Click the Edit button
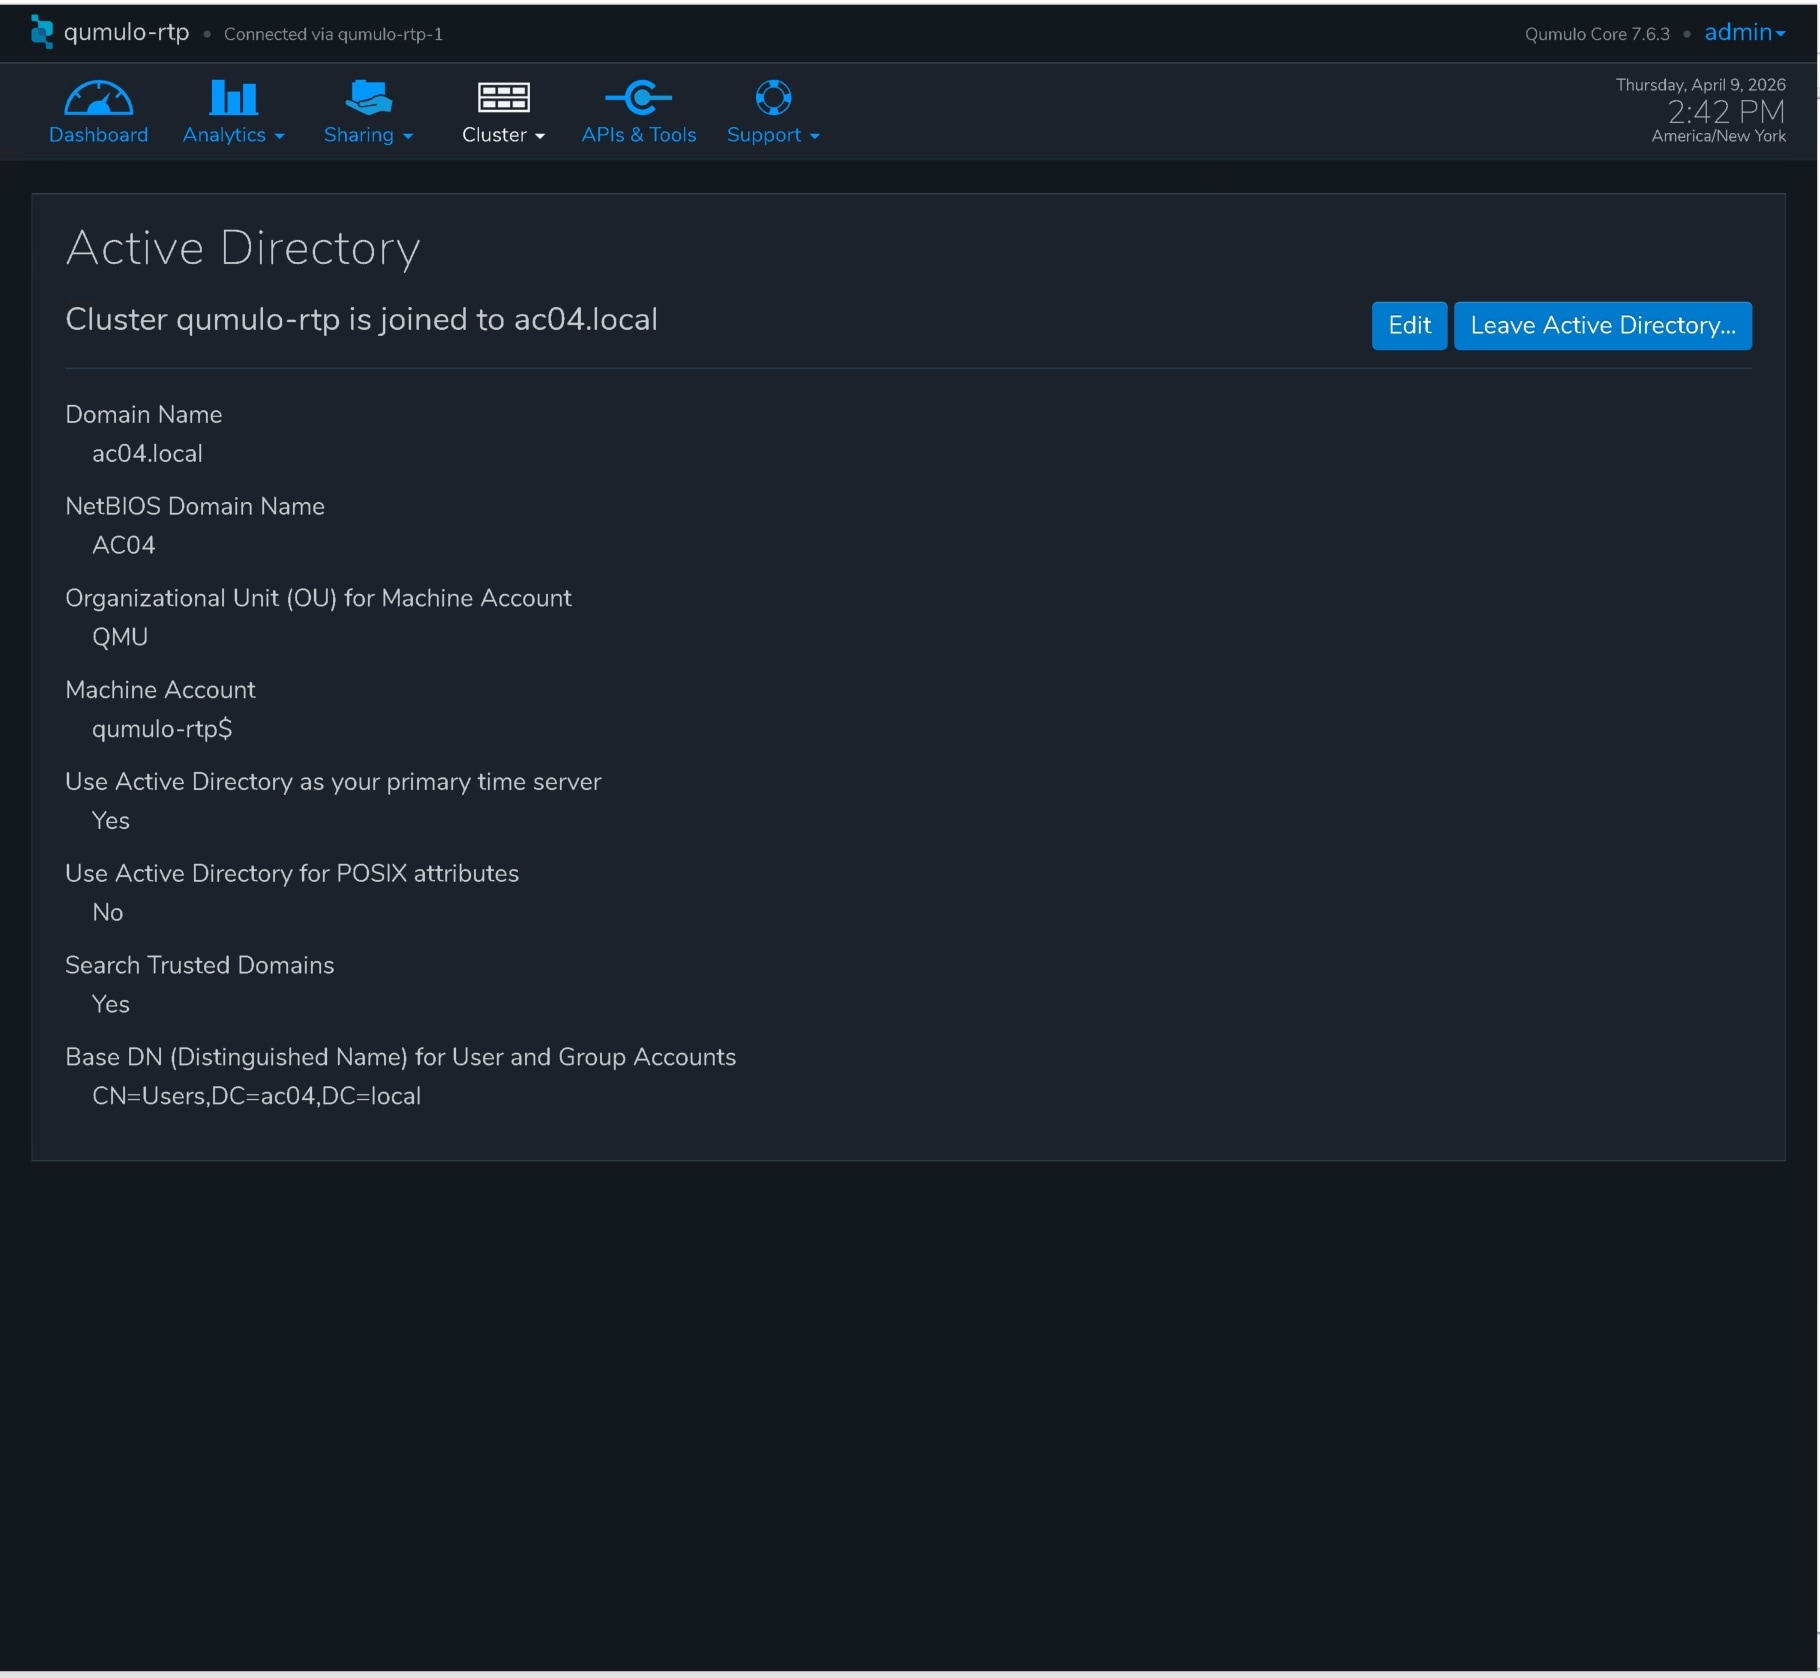This screenshot has width=1820, height=1678. tap(1409, 326)
